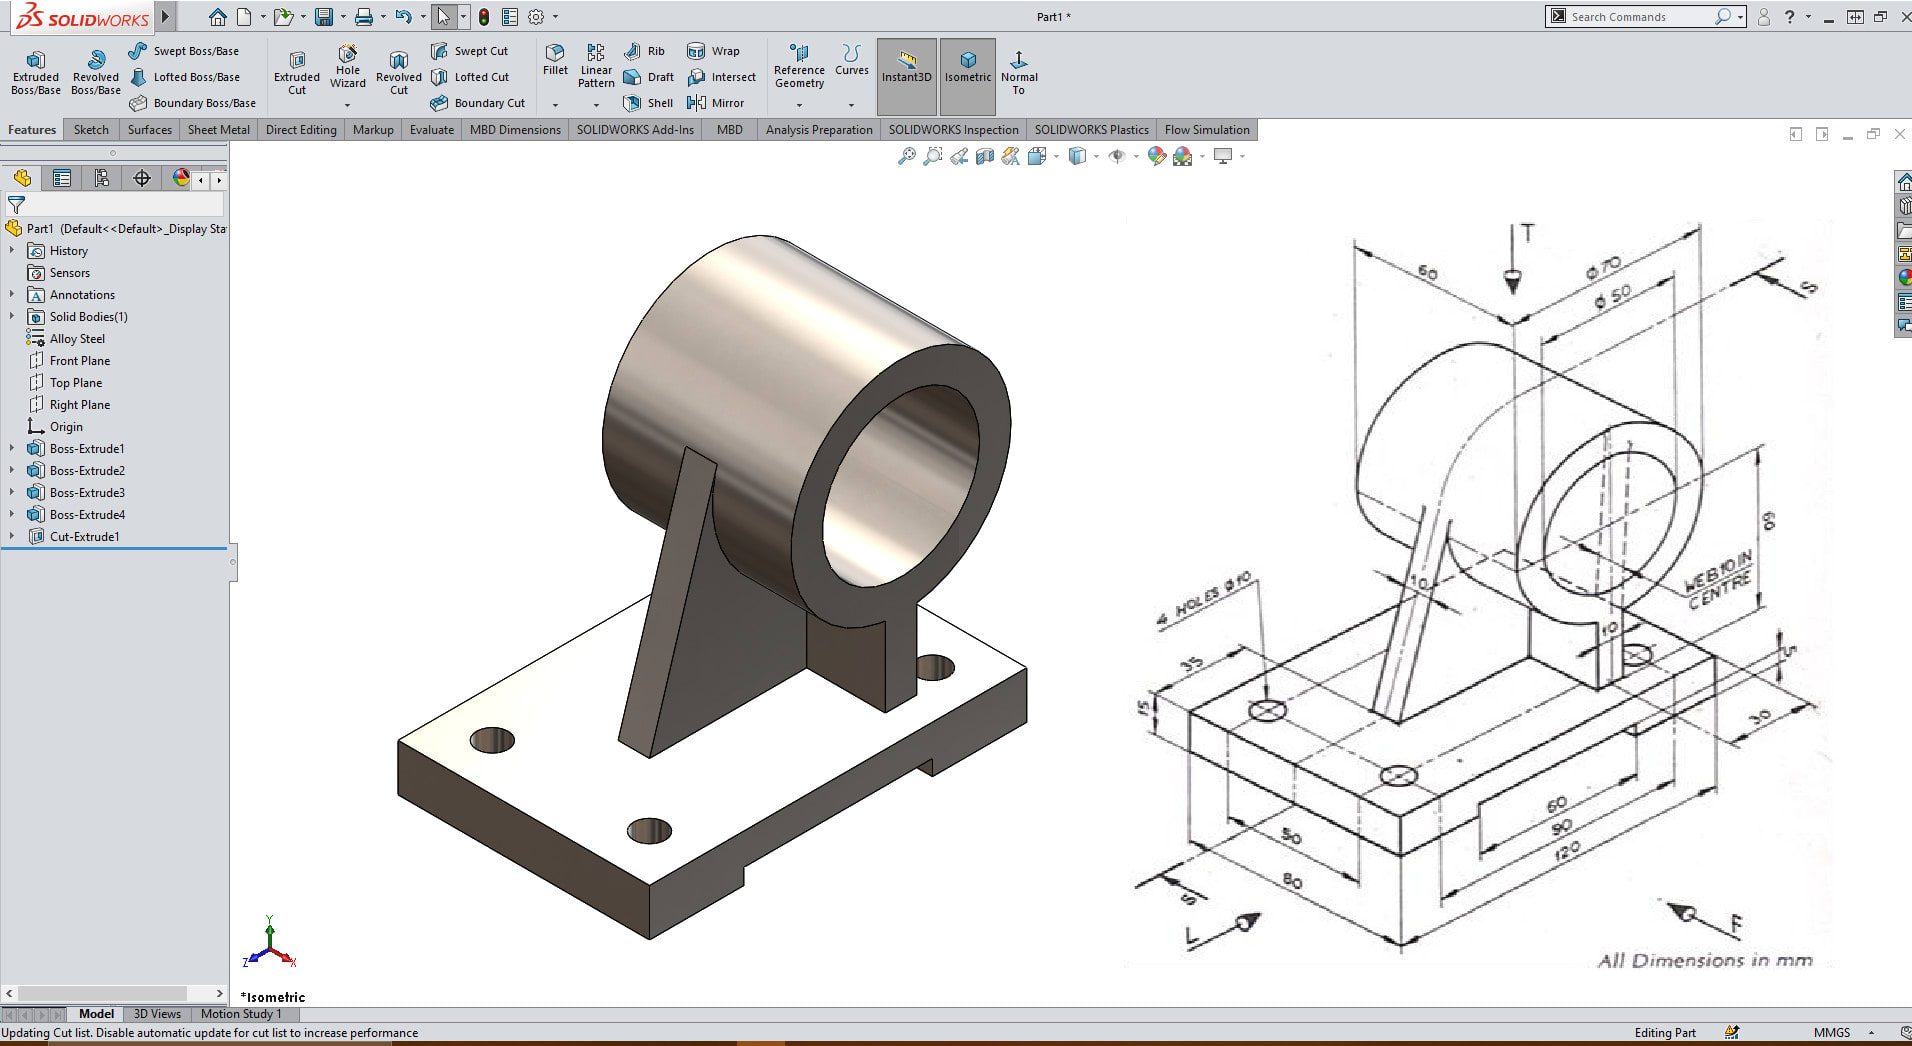Open the Reference Geometry dropdown
This screenshot has width=1912, height=1046.
(799, 104)
